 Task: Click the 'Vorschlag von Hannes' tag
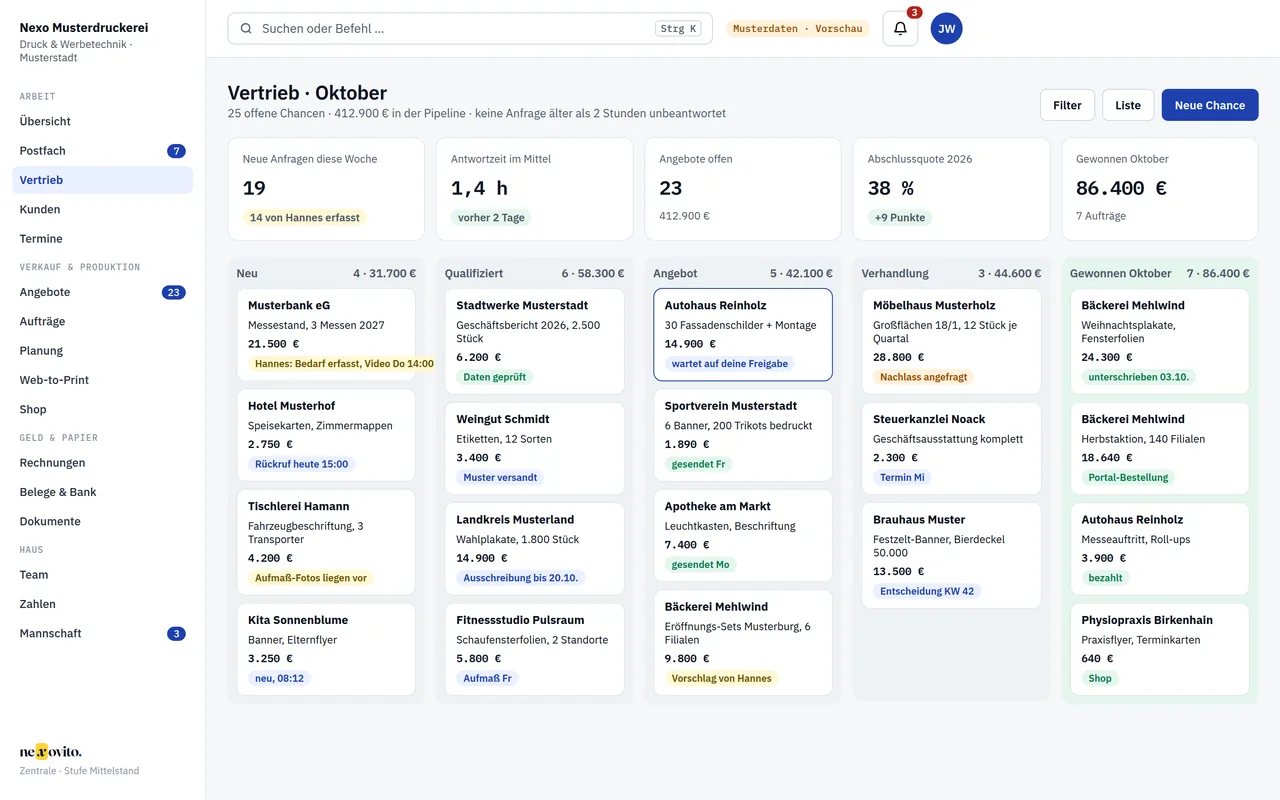722,678
